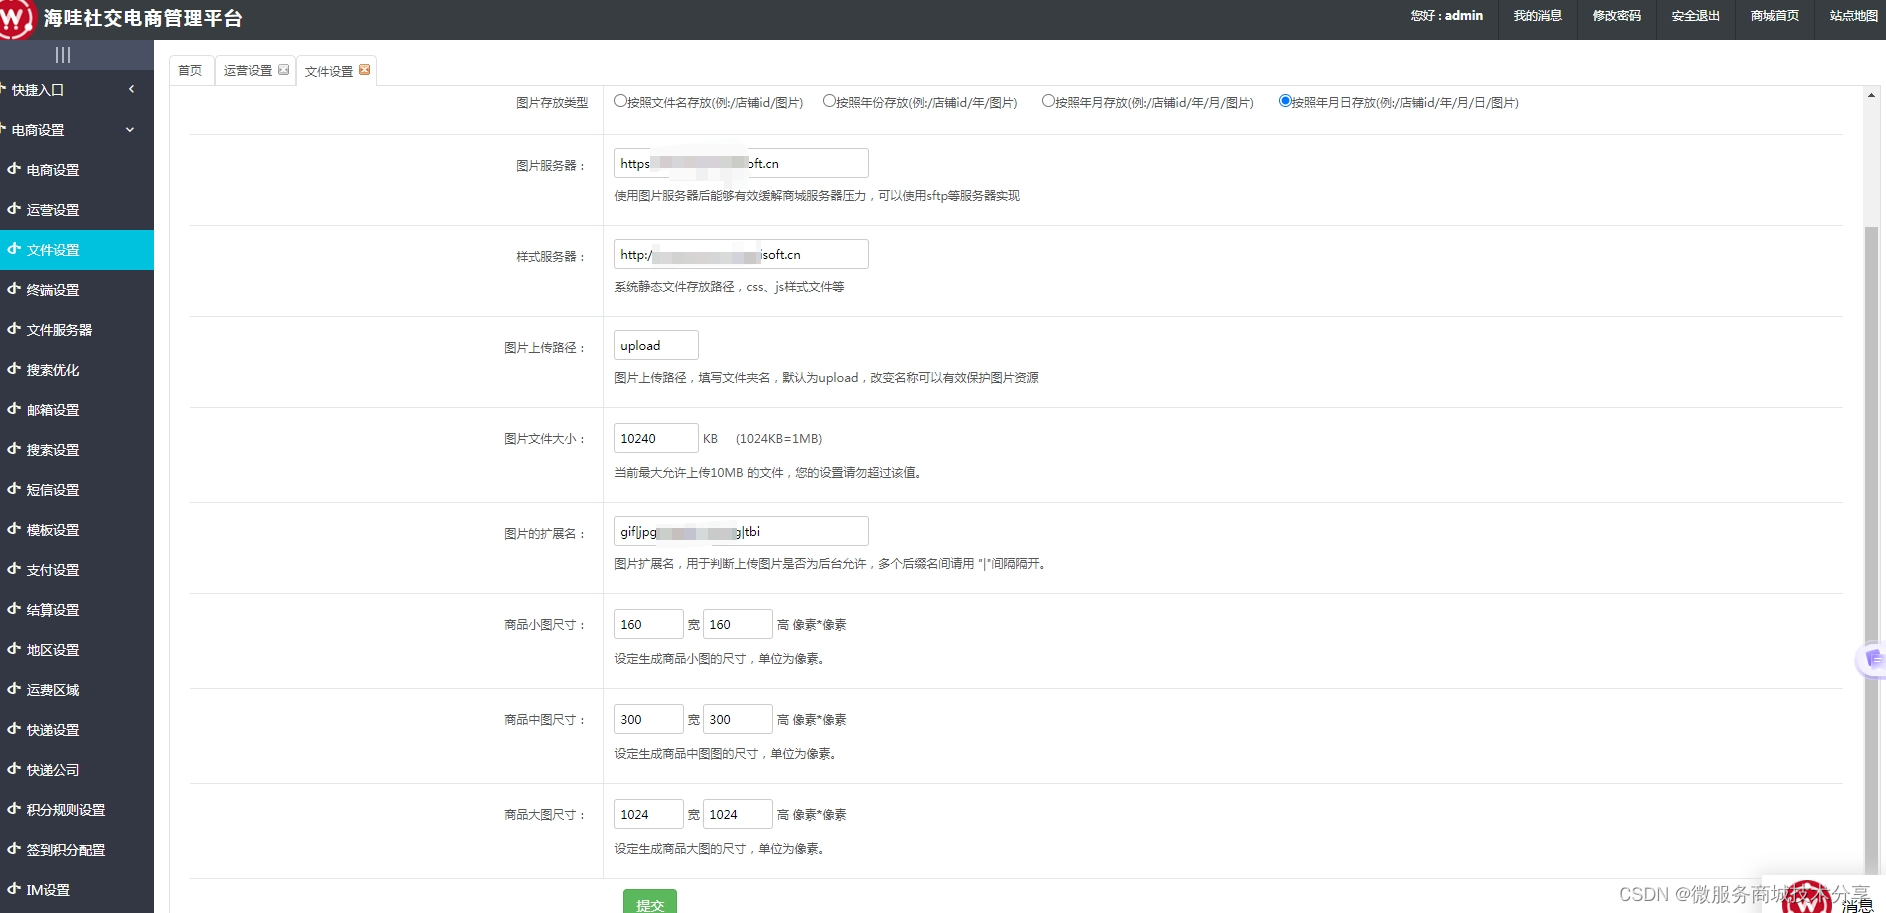
Task: Select 按照年月日存放 radio option
Action: pos(1285,101)
